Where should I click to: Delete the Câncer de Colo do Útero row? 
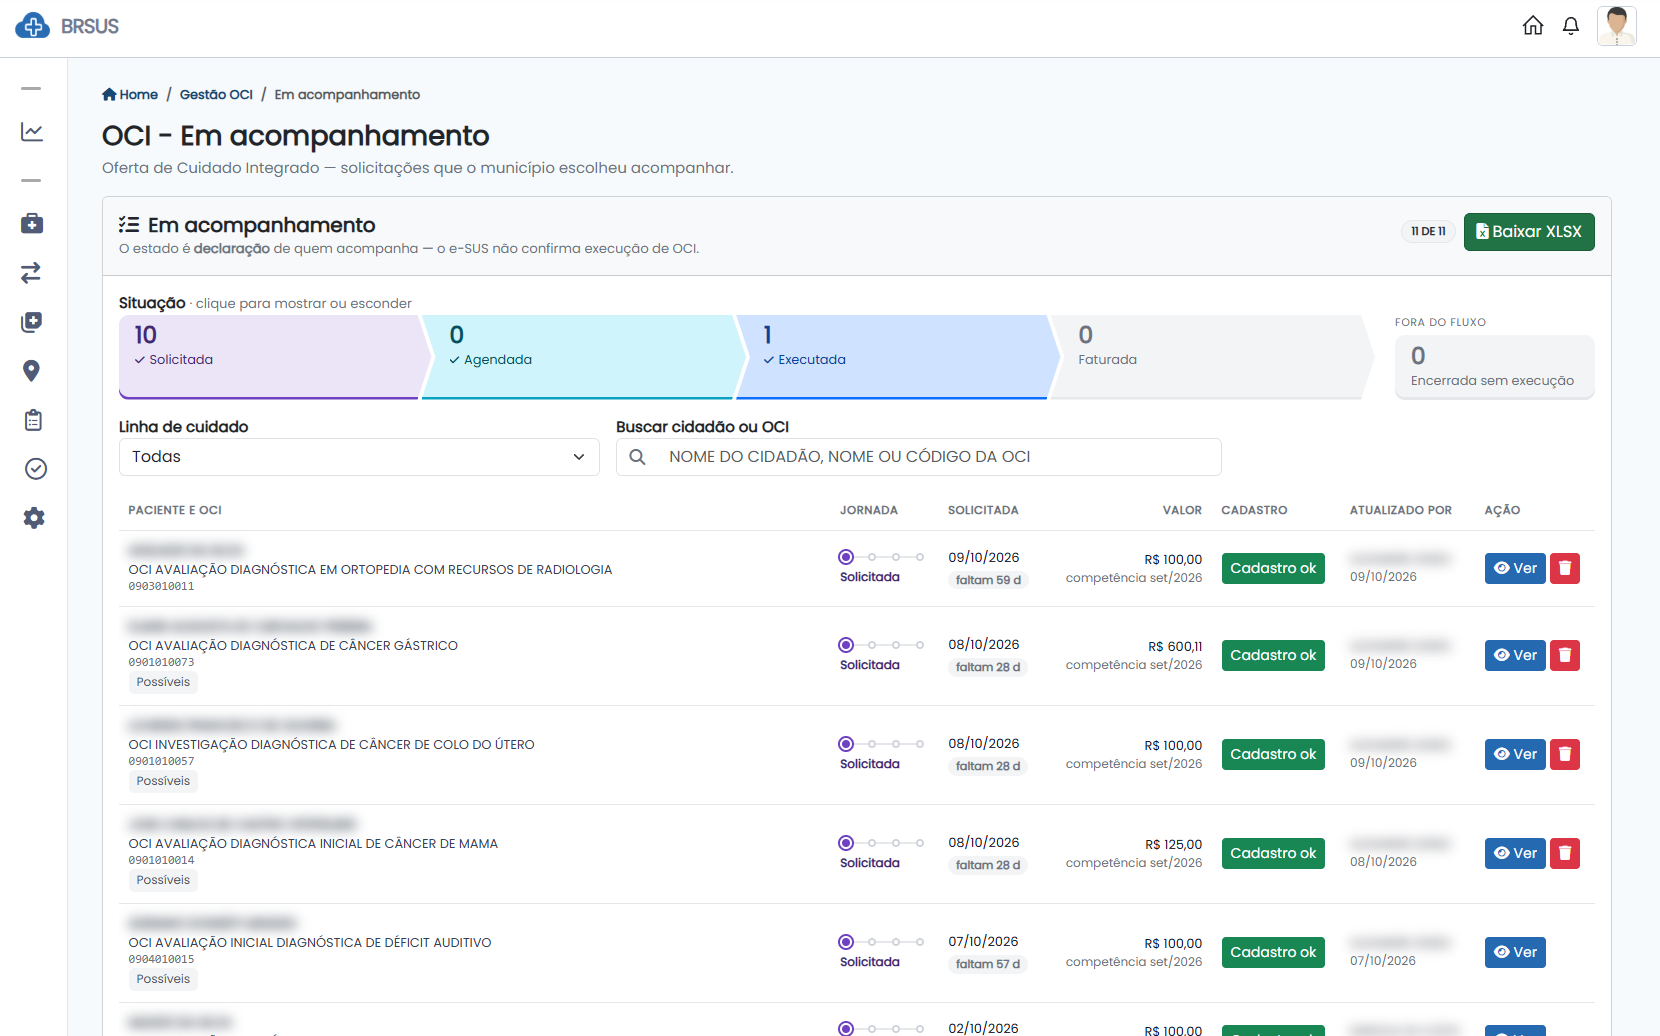(1565, 754)
